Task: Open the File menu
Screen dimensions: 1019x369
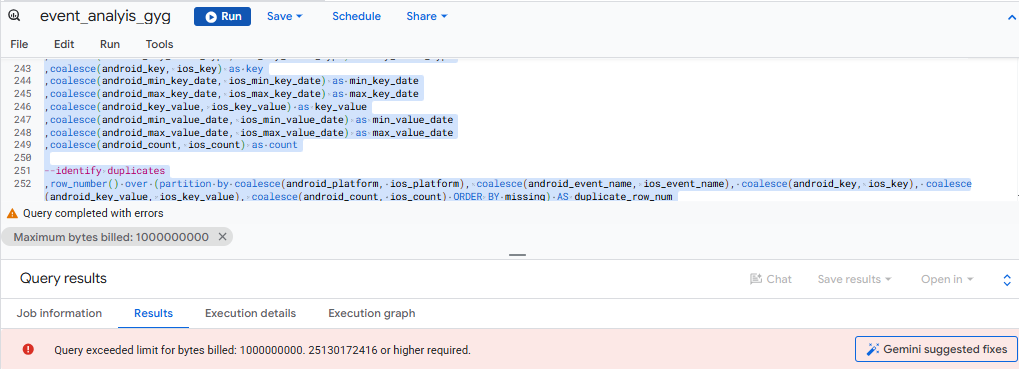Action: [19, 44]
